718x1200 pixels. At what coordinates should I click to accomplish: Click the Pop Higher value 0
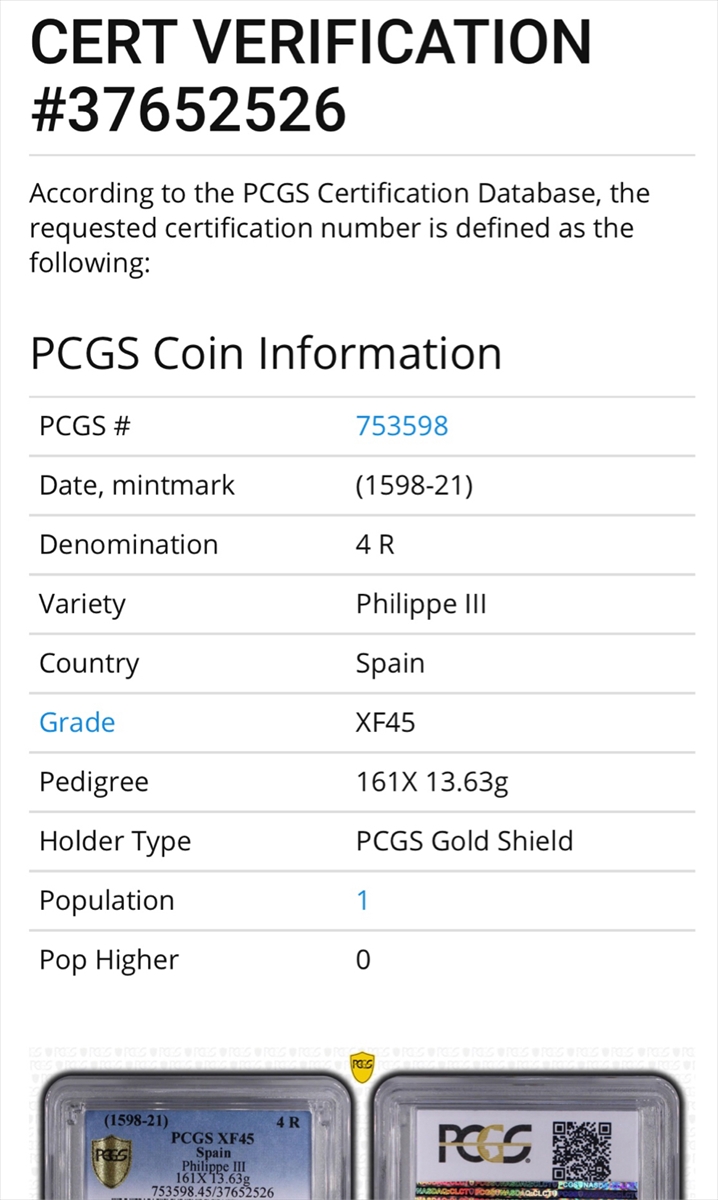pyautogui.click(x=363, y=960)
